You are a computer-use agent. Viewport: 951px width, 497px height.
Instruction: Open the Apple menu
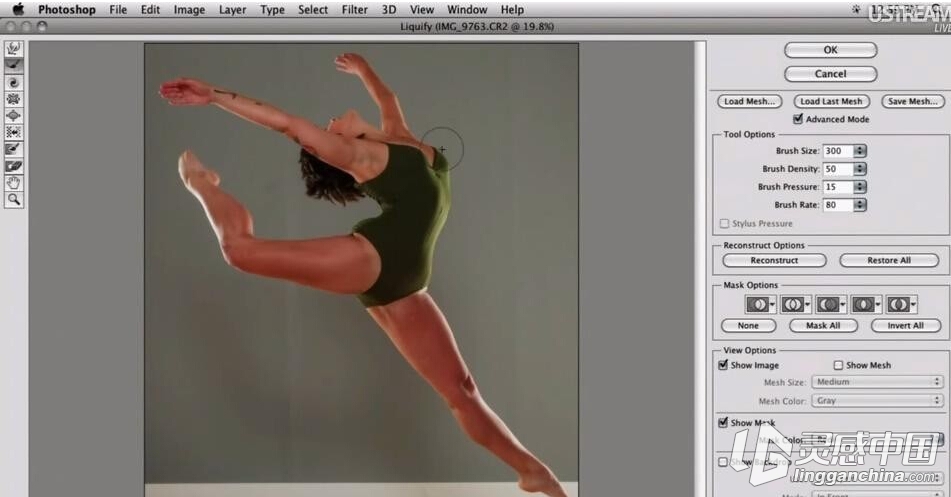point(18,9)
